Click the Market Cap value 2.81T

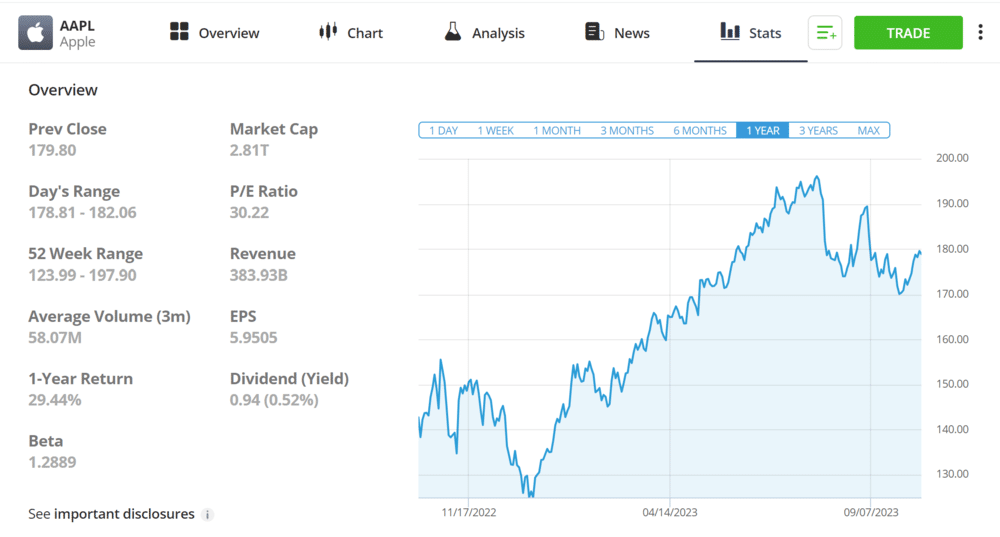click(249, 151)
